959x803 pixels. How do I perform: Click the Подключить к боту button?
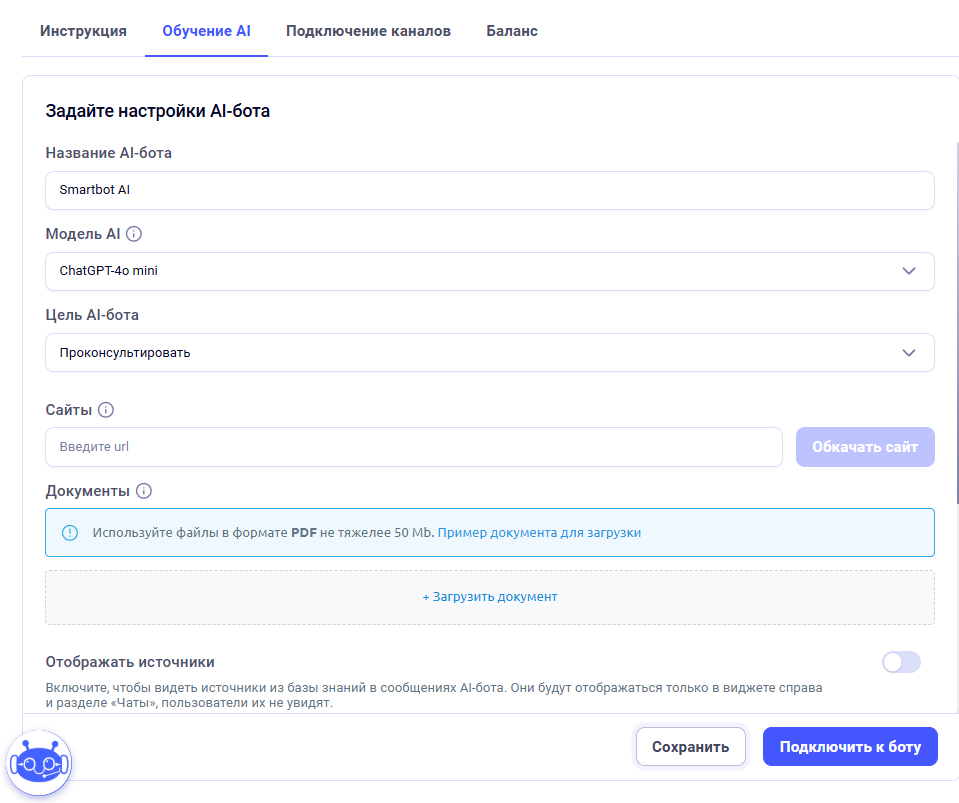click(850, 747)
